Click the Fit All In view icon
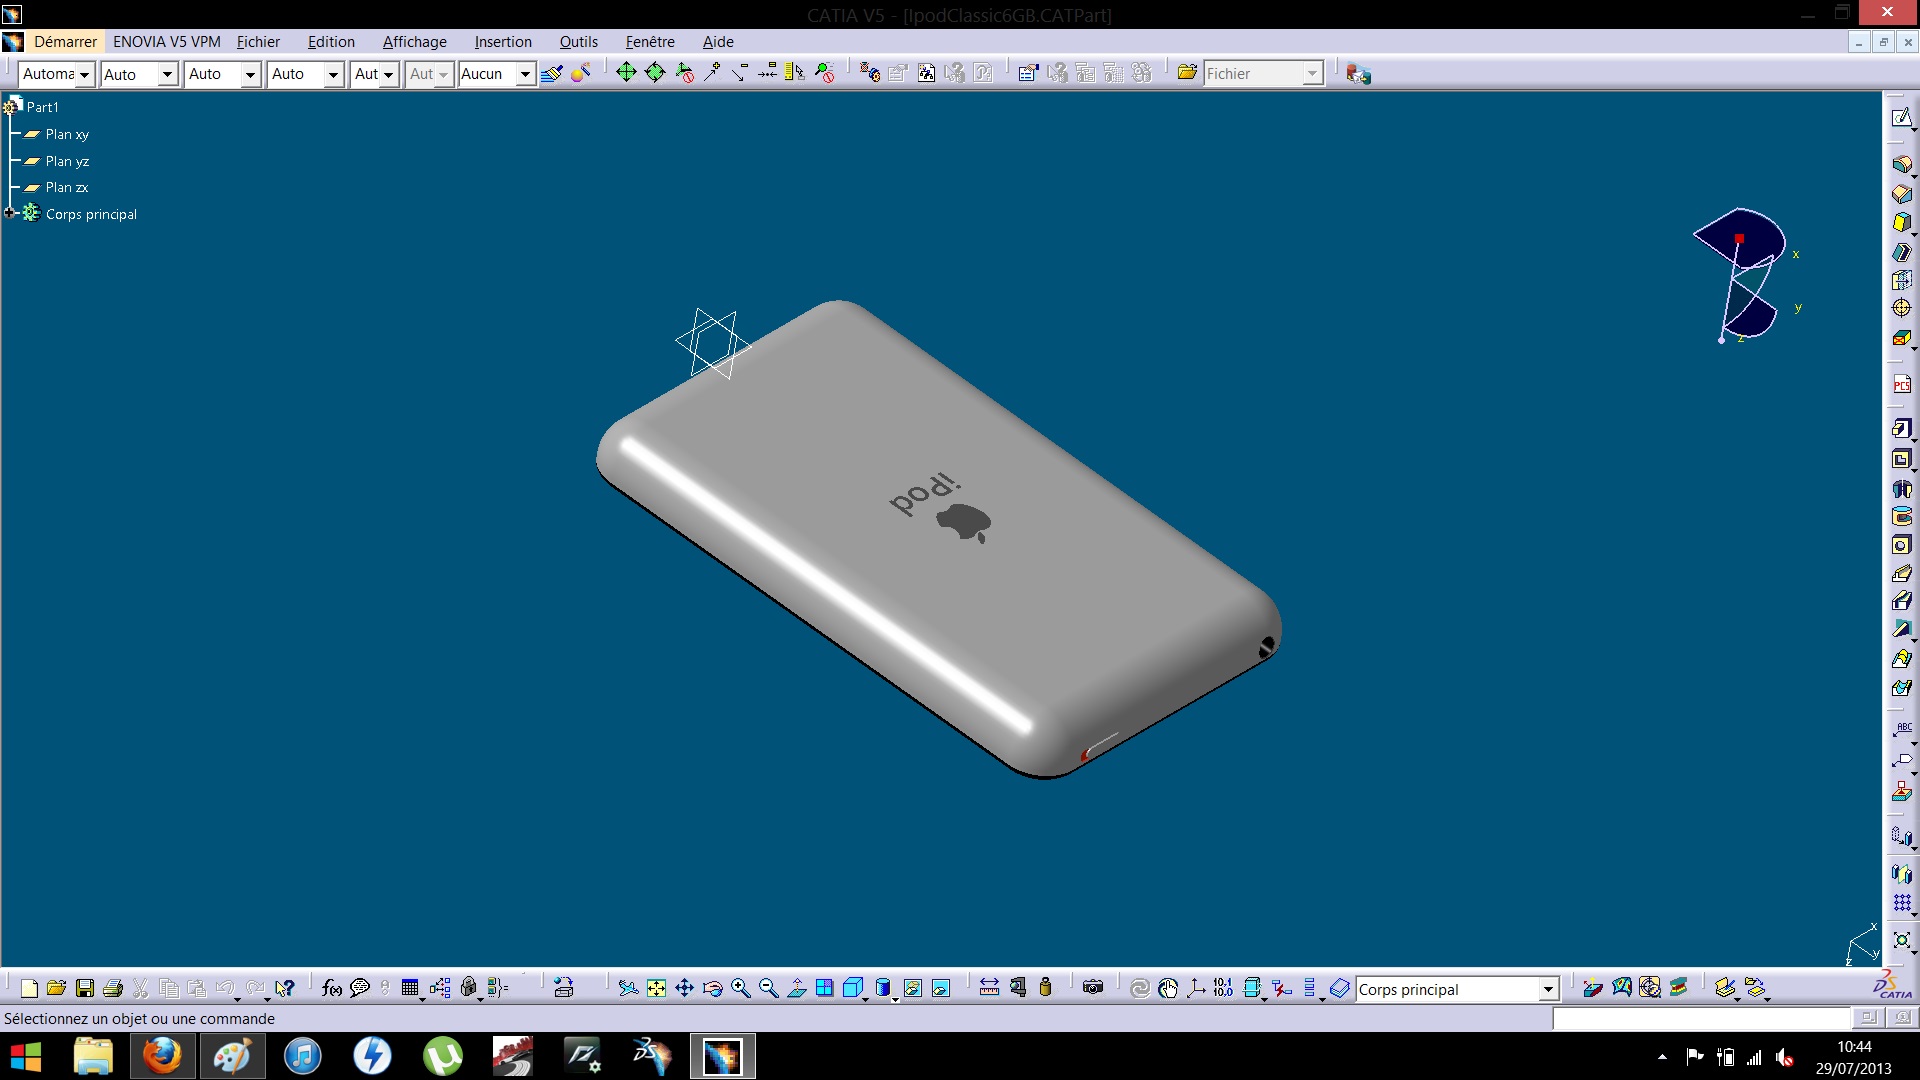 point(656,989)
